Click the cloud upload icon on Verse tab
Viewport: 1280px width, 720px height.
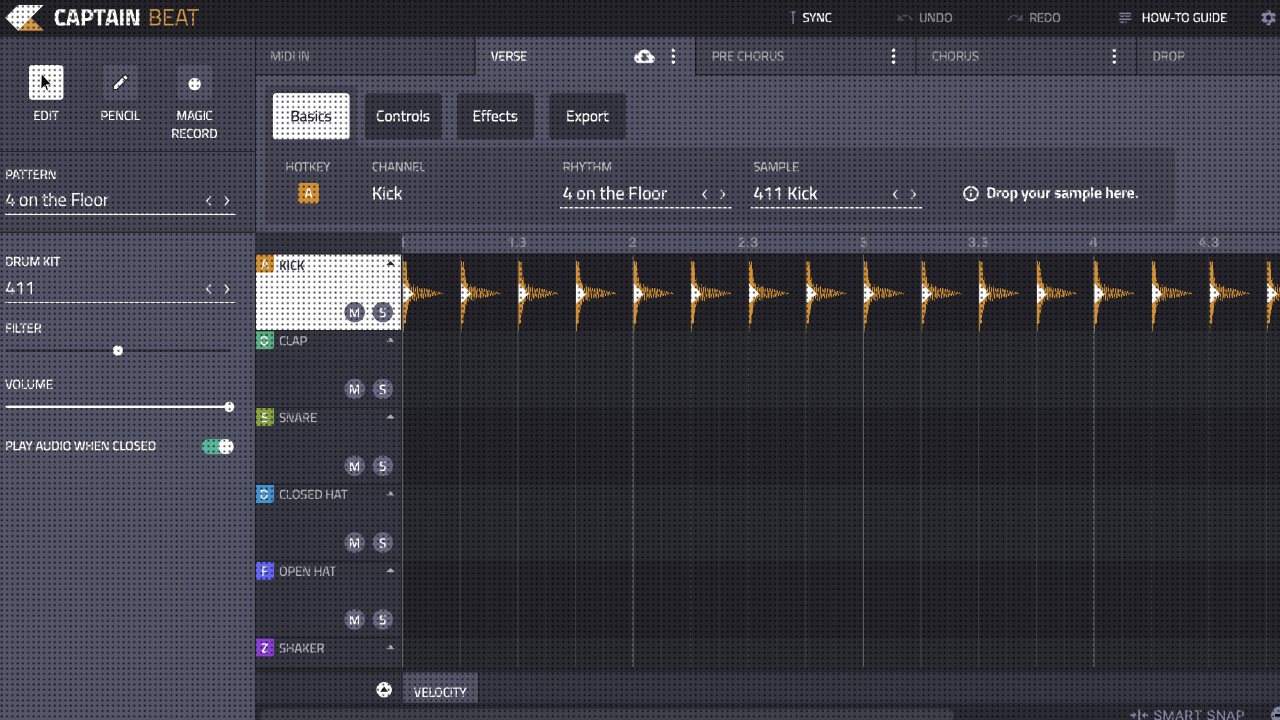645,57
